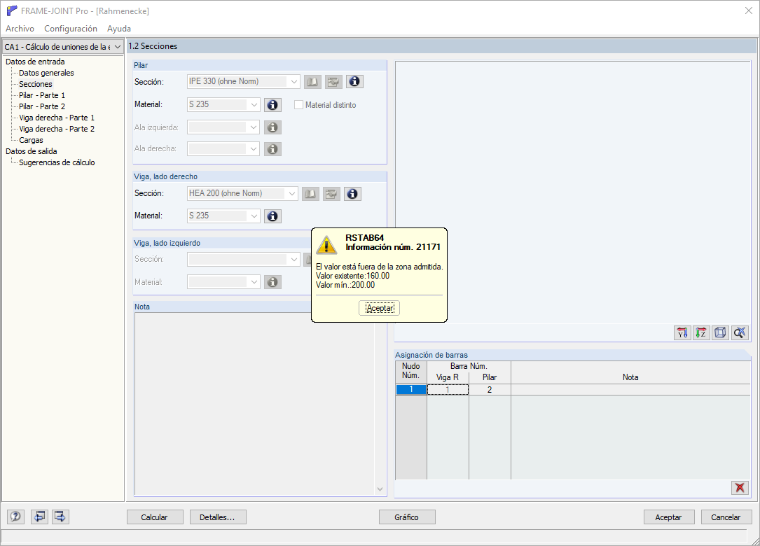The height and width of the screenshot is (546, 760).
Task: Click the Calcular button
Action: click(155, 517)
